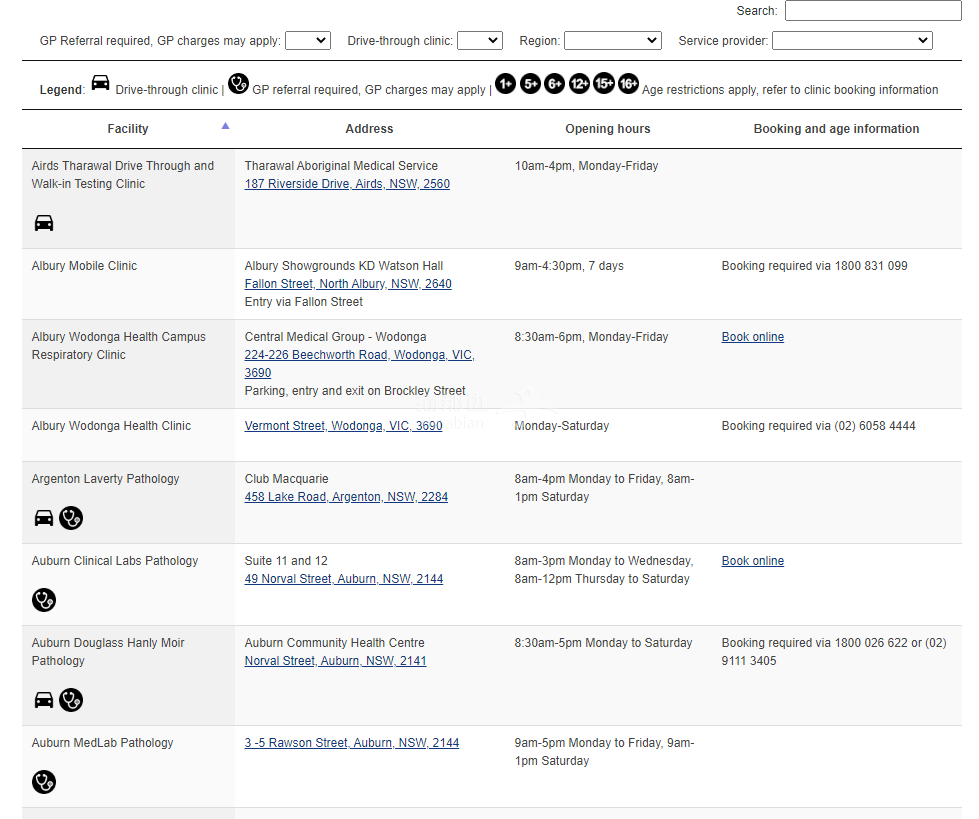Open the GP Referral required dropdown

point(308,41)
